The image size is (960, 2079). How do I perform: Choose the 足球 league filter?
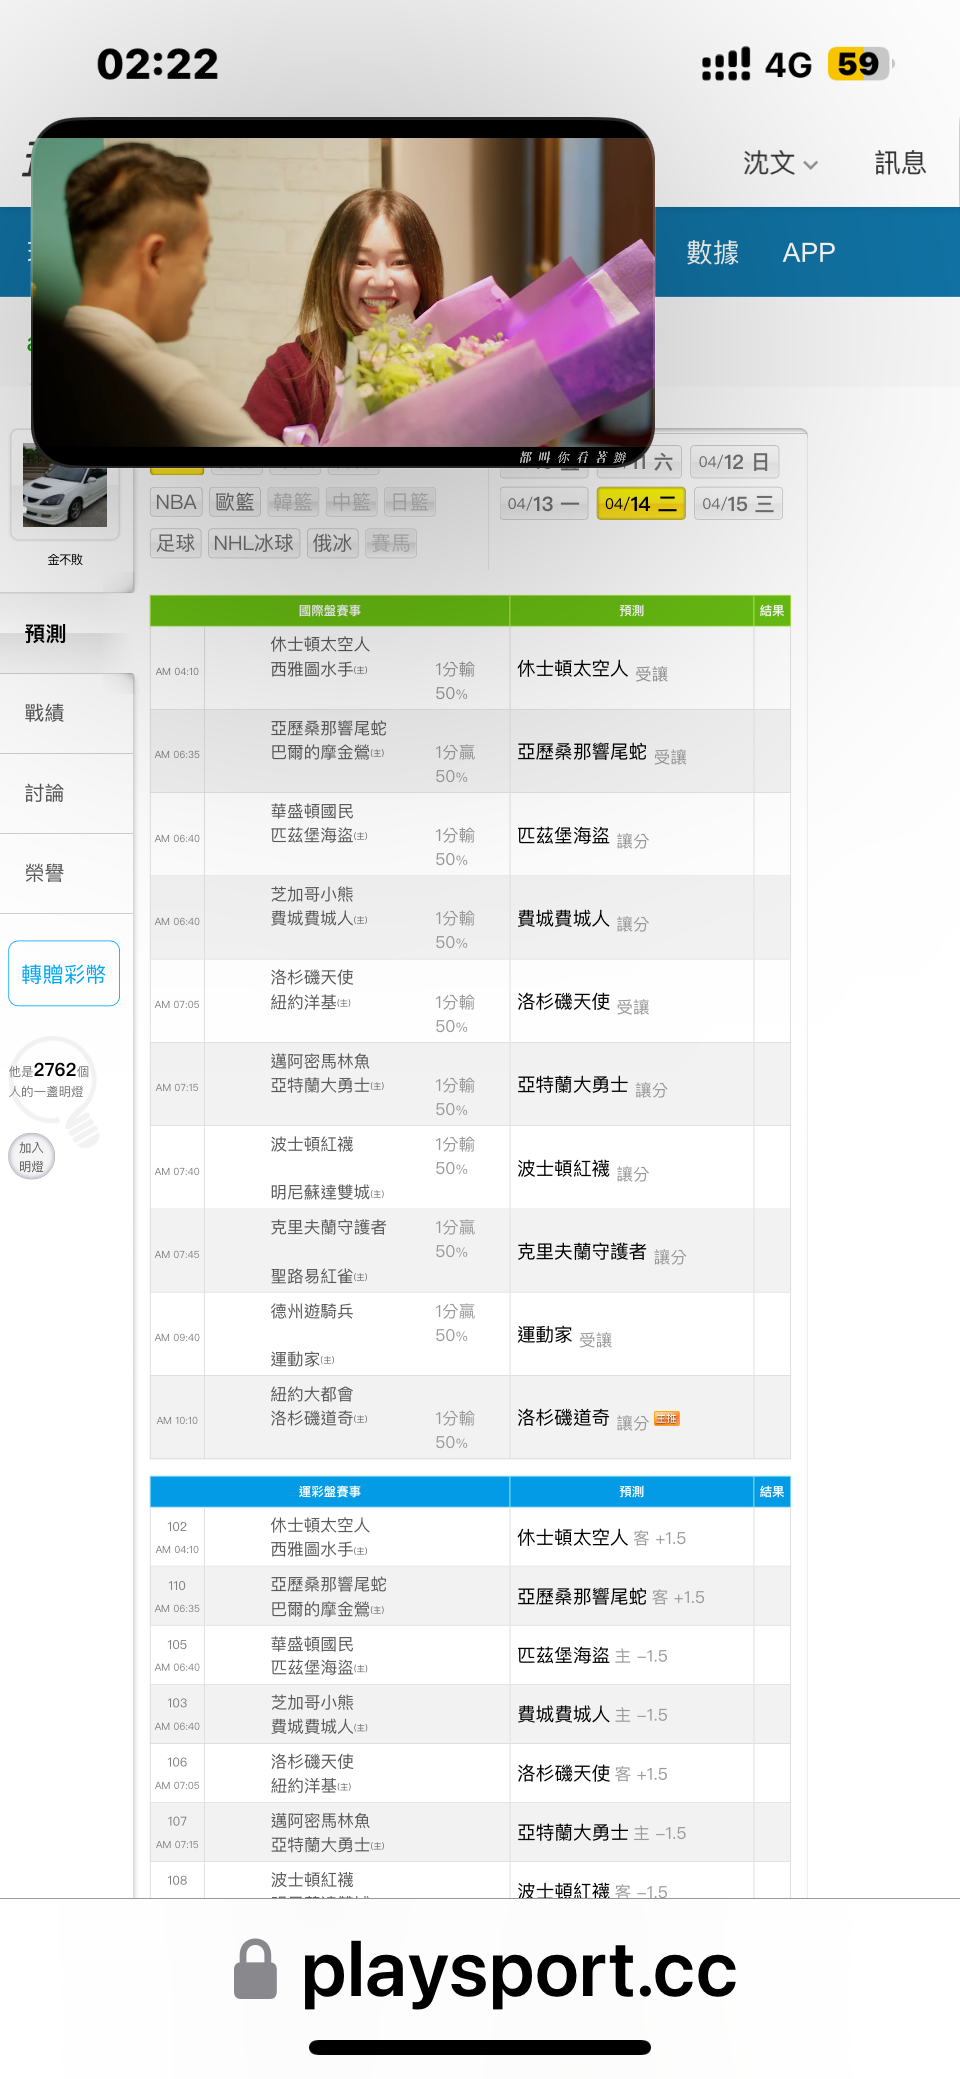click(x=176, y=543)
